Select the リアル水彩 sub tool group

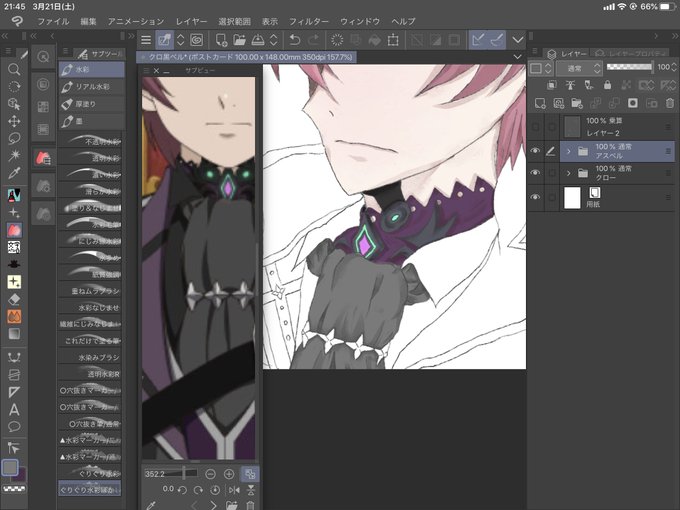[92, 87]
